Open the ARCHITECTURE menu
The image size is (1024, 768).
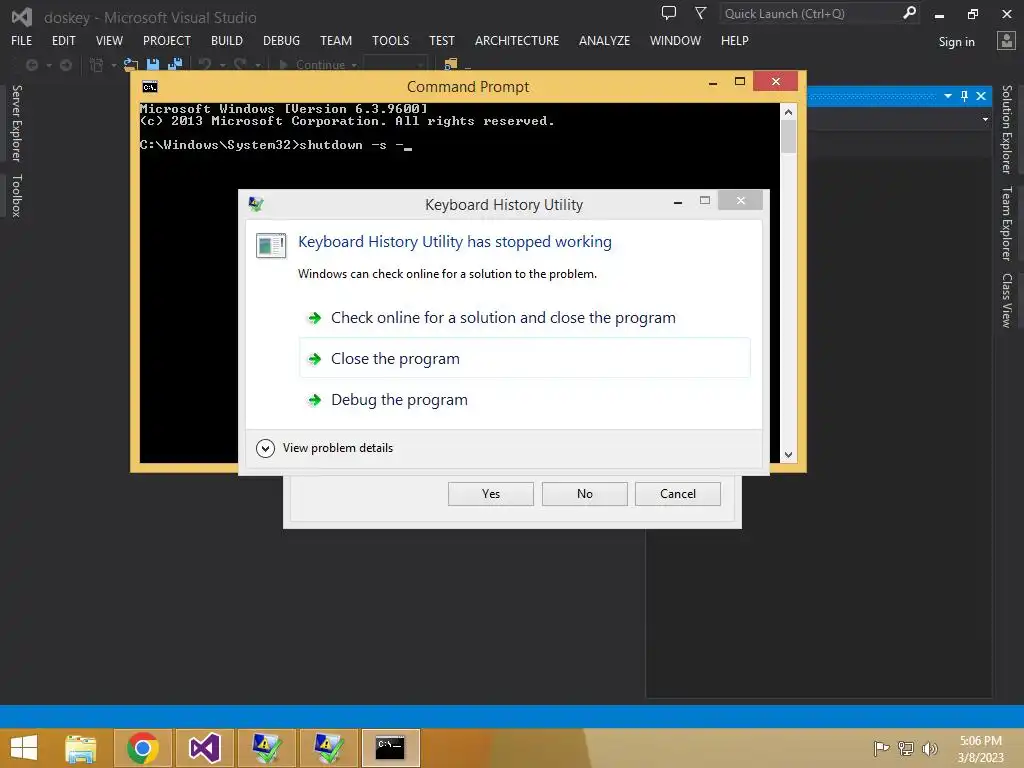[517, 40]
